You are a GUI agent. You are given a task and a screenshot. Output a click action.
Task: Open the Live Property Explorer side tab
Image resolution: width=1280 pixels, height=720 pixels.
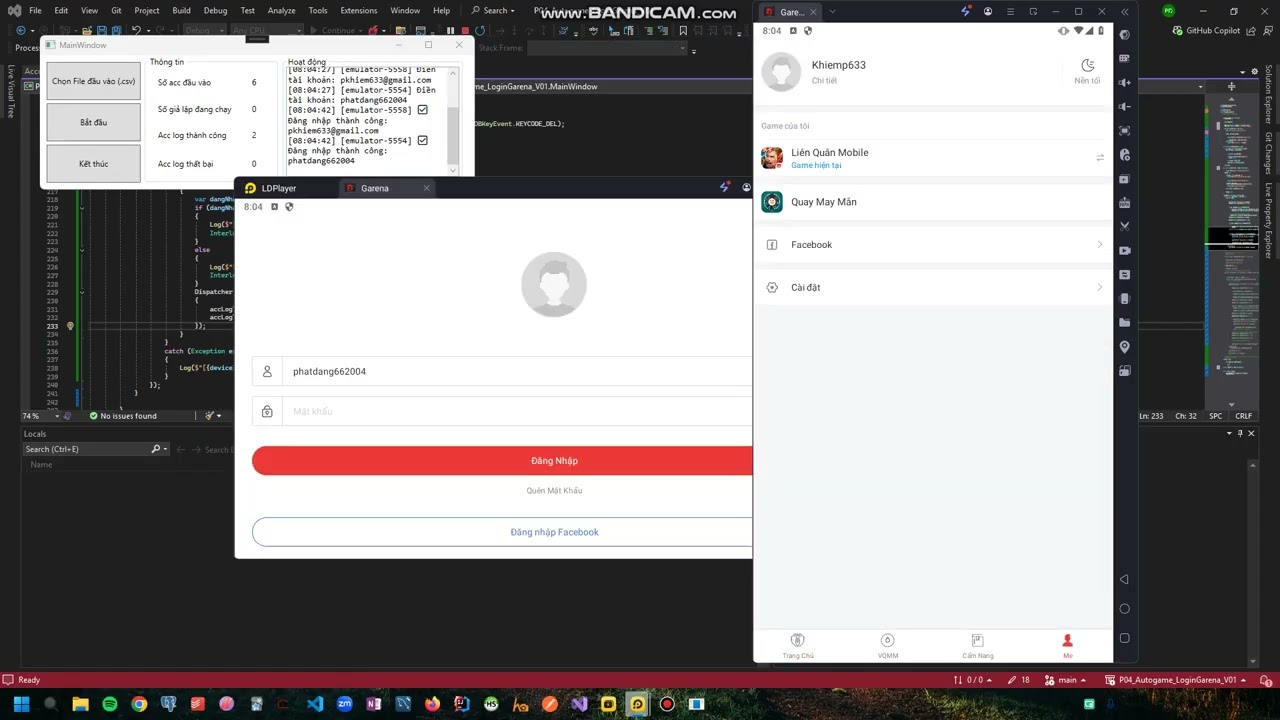pos(1269,220)
